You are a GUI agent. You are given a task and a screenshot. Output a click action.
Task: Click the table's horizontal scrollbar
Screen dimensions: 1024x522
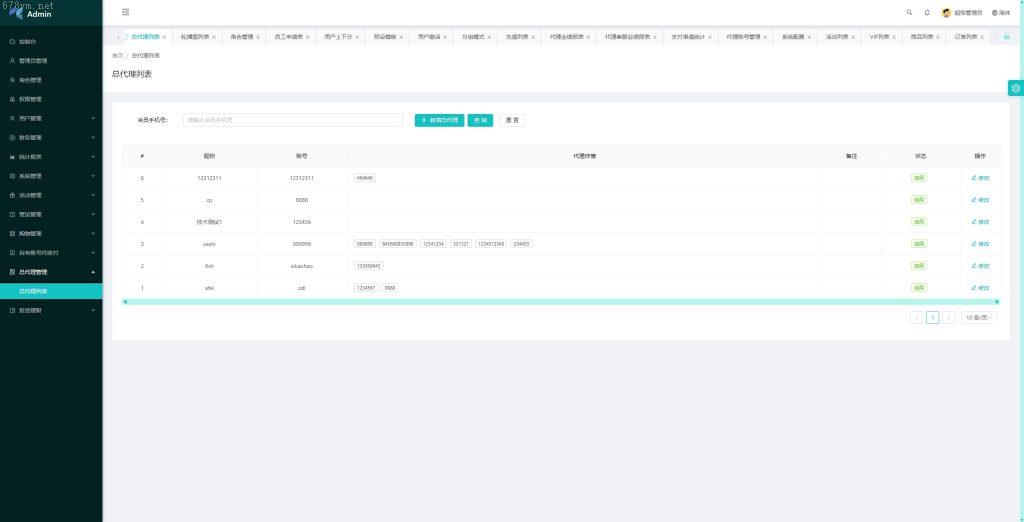561,302
